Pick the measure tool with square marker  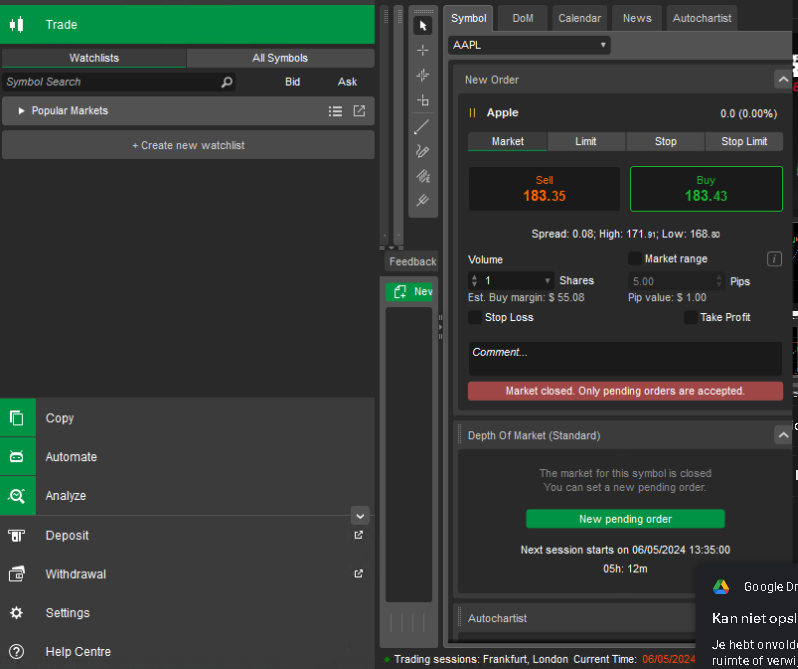[422, 100]
